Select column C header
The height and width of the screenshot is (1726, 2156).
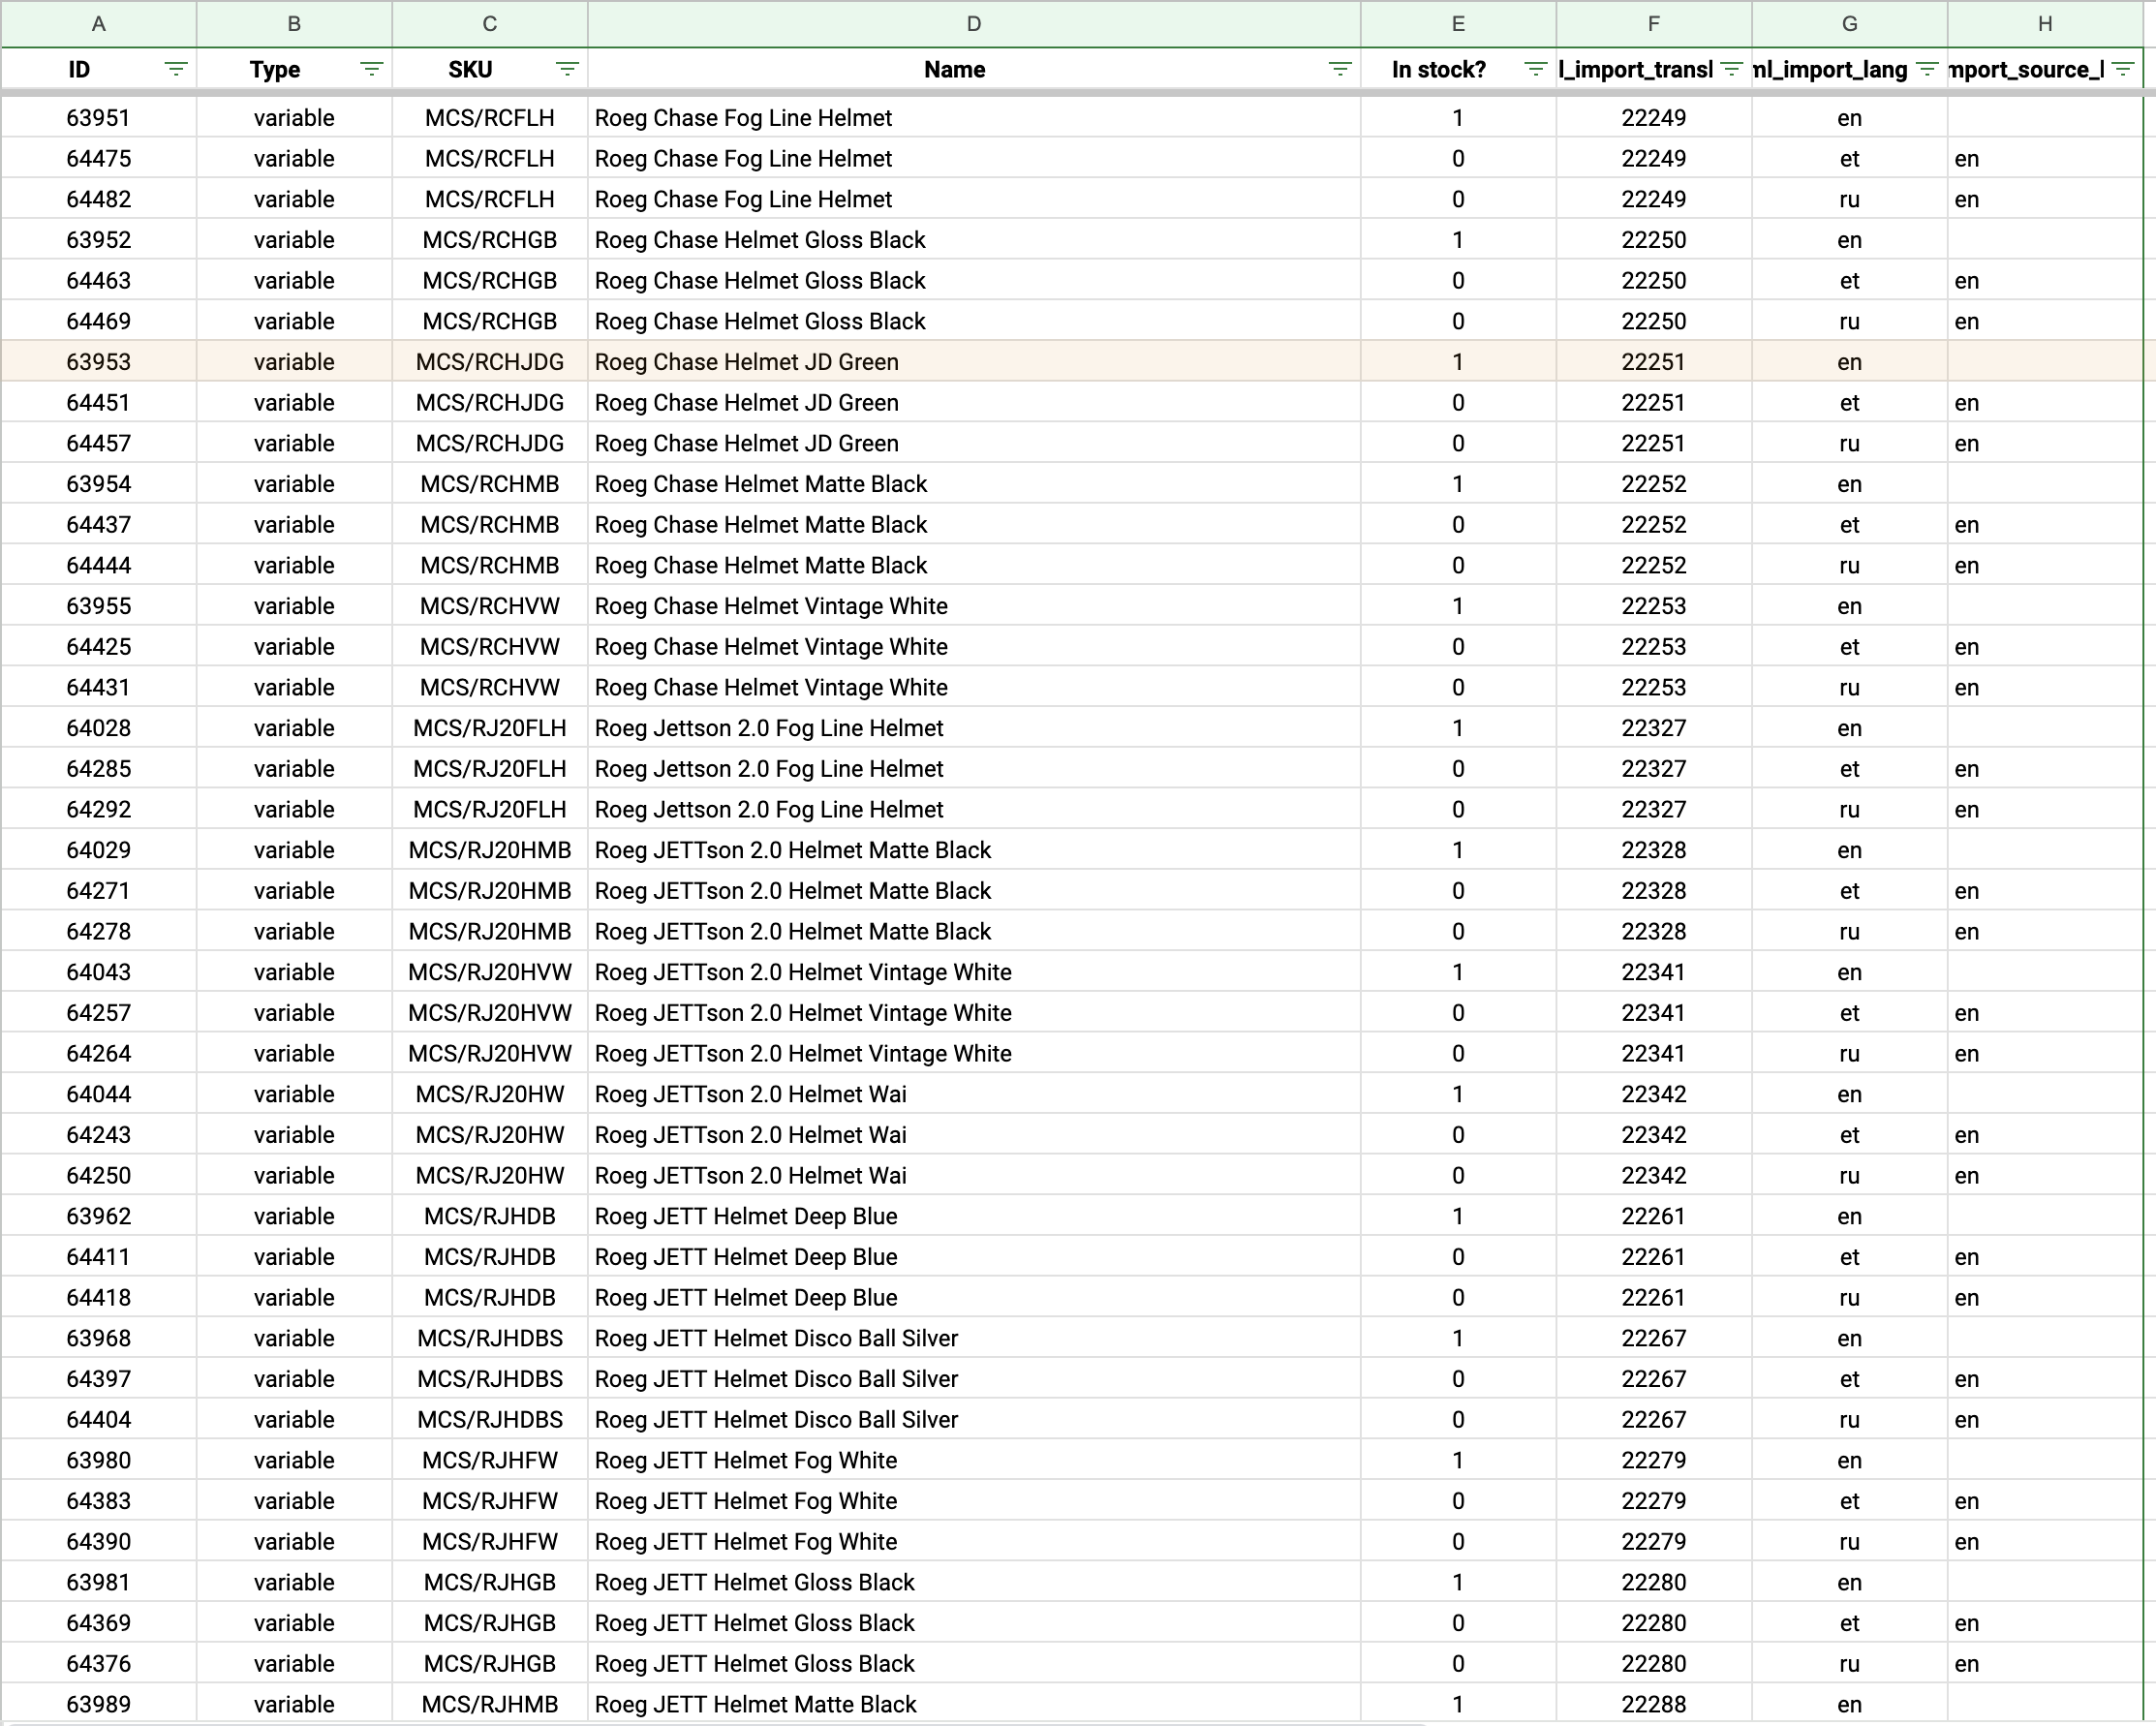point(490,24)
